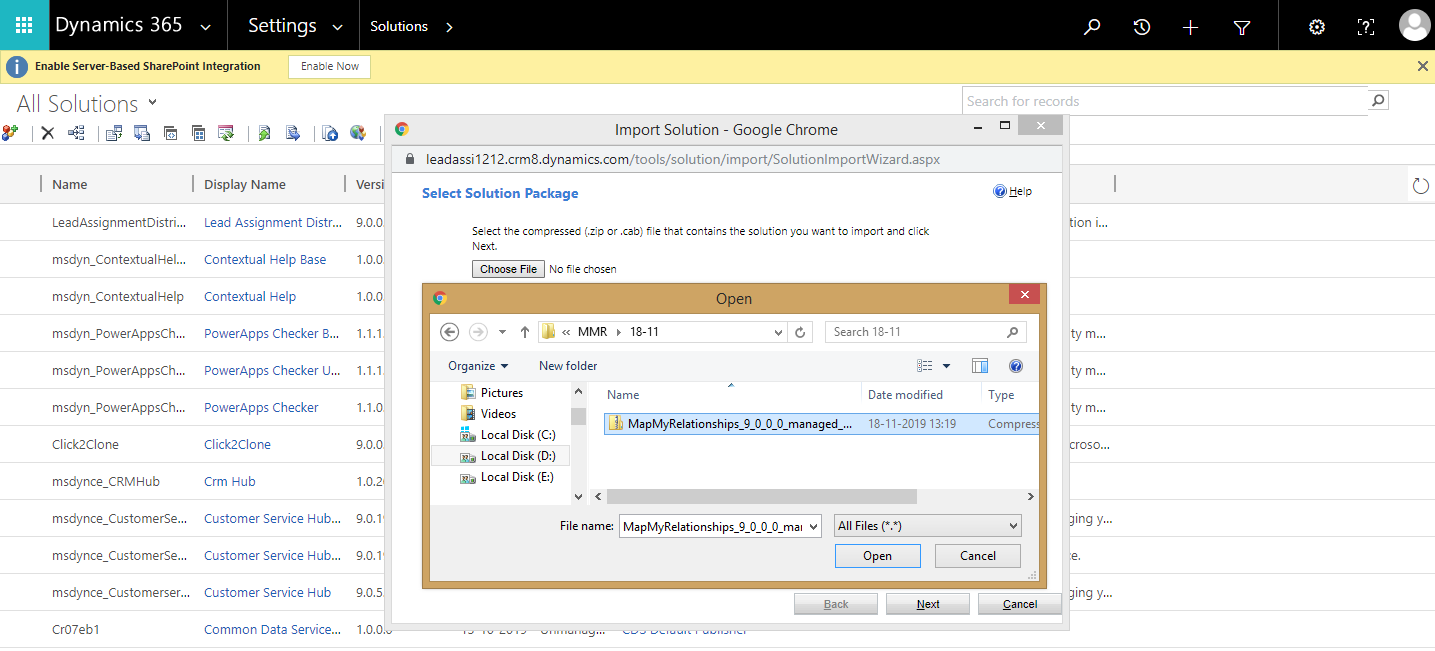Viewport: 1435px width, 651px height.
Task: Open the search magnifier in top bar
Action: 1092,27
